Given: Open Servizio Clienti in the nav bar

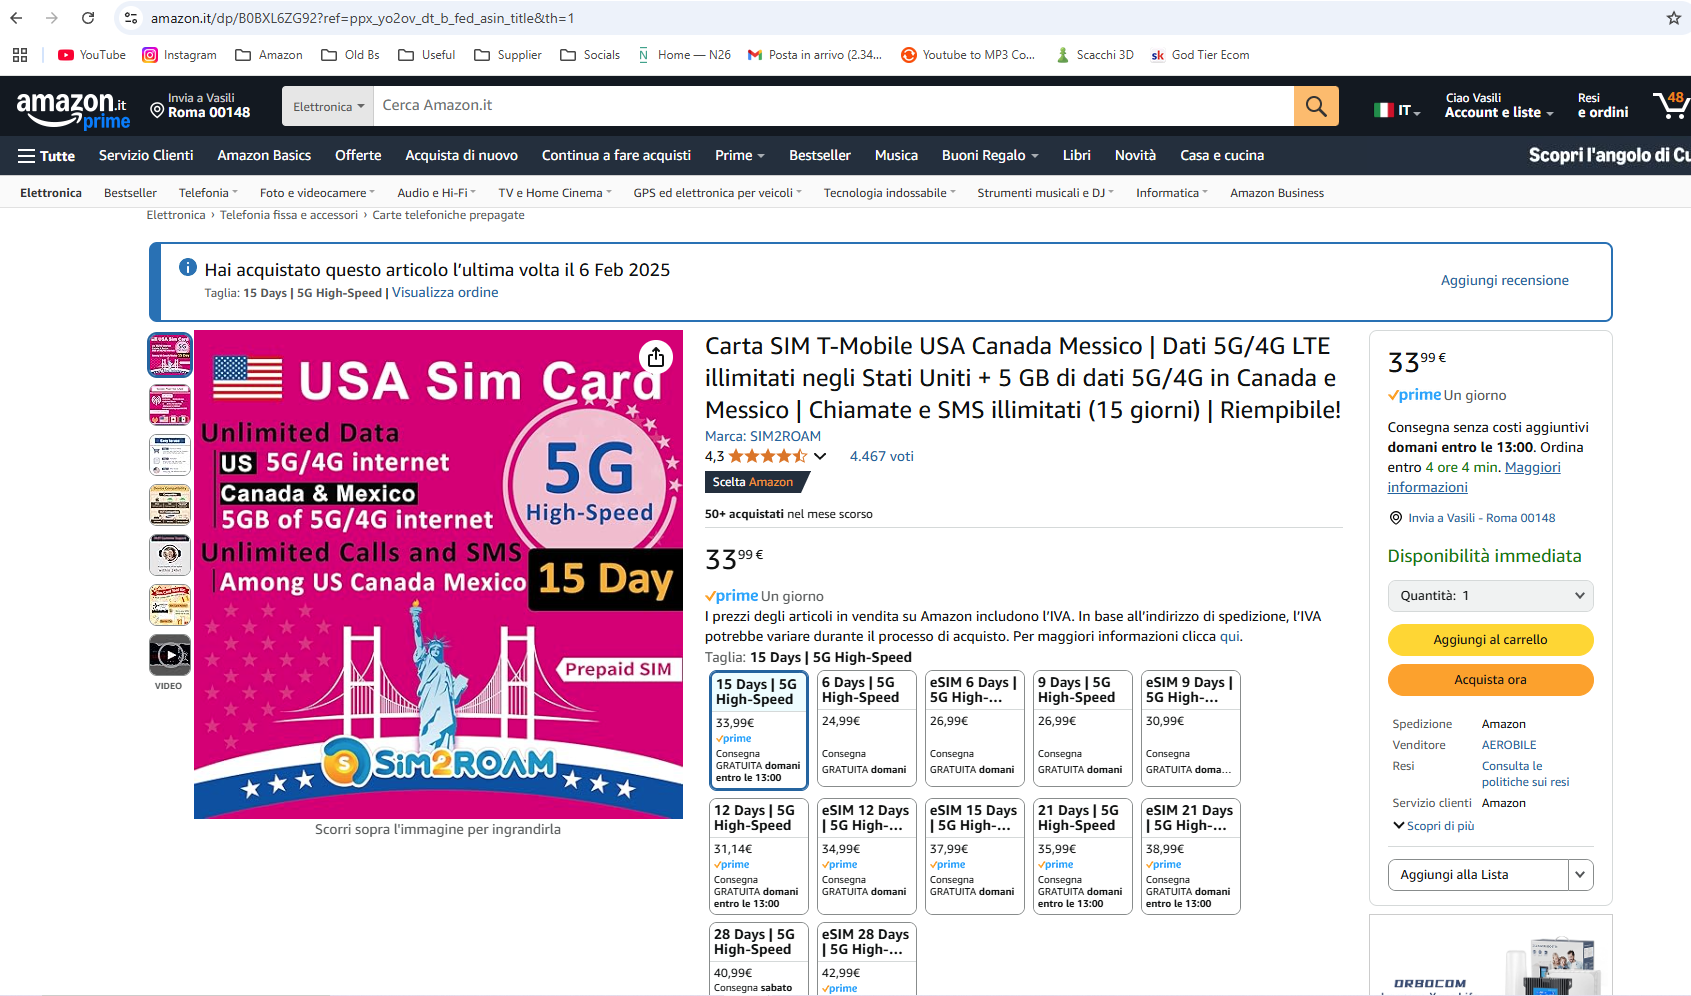Looking at the screenshot, I should [x=146, y=156].
